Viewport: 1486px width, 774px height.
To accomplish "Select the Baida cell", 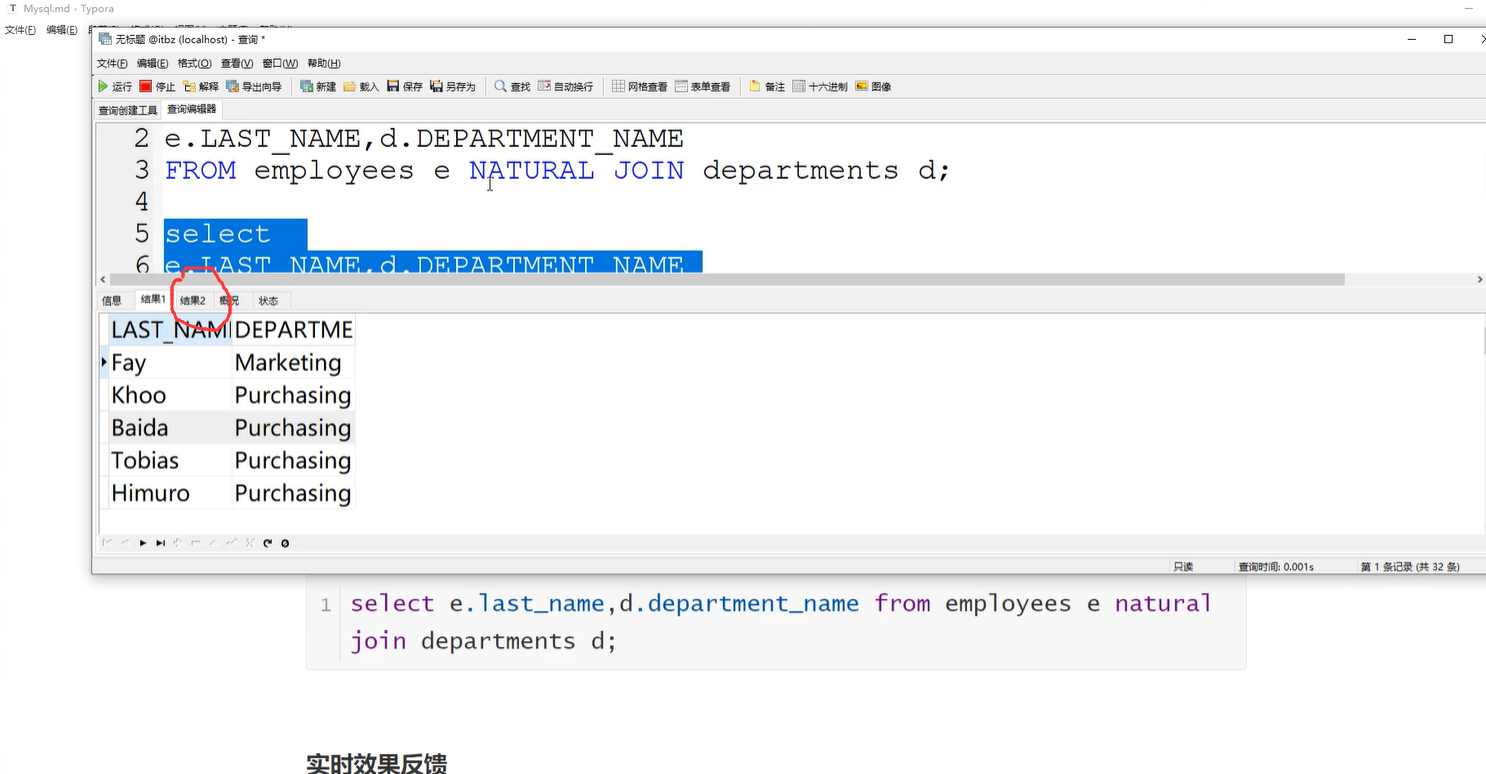I will tap(170, 428).
